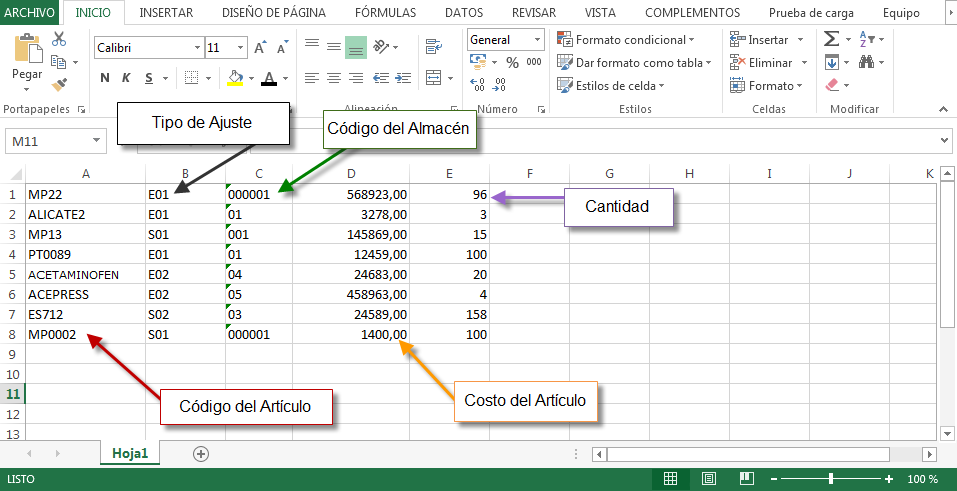This screenshot has width=957, height=491.
Task: Click the Cut scissors icon
Action: [x=59, y=39]
